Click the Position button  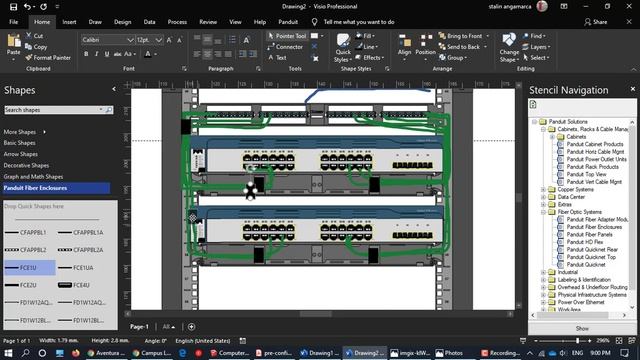(x=425, y=47)
